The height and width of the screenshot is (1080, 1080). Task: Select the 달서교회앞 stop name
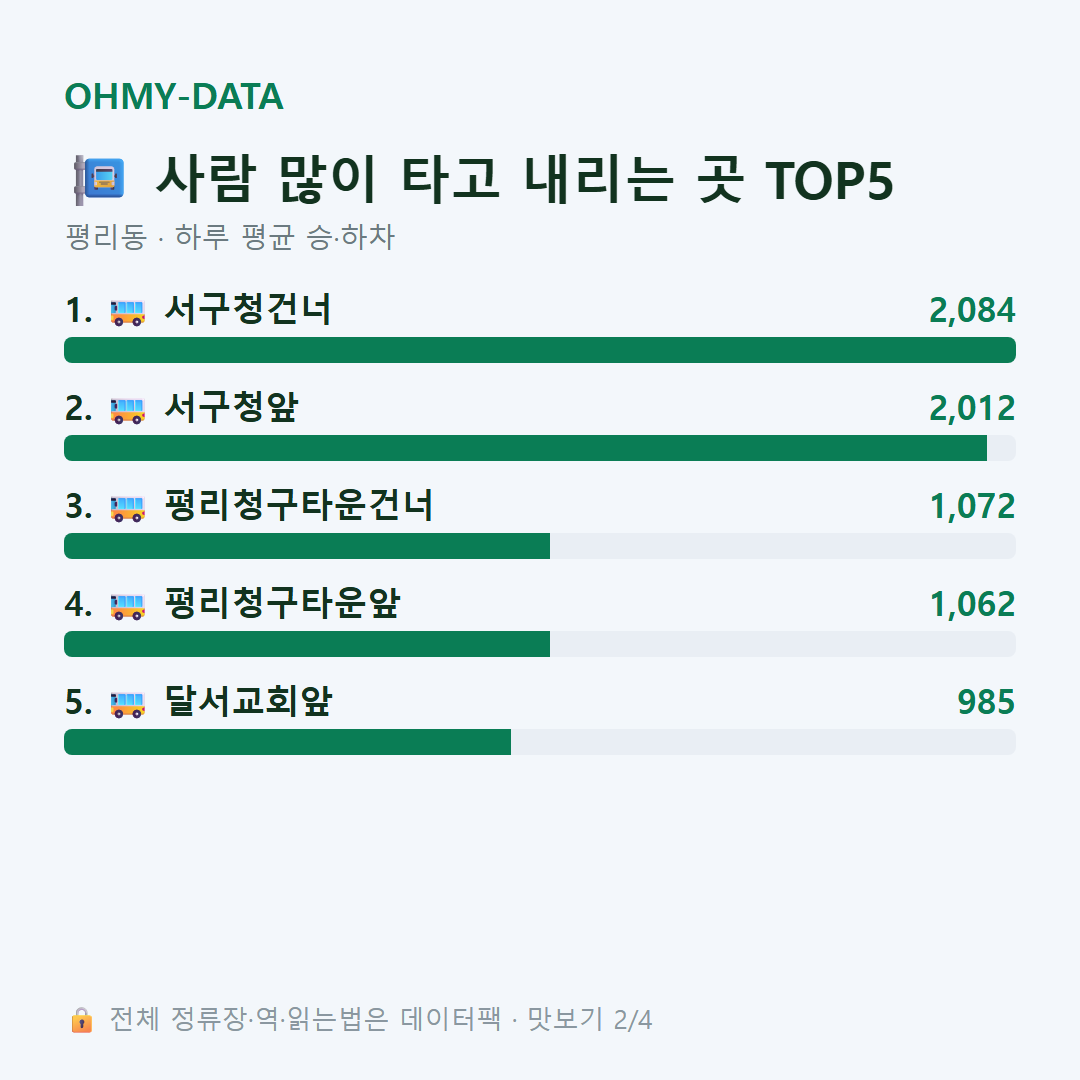pyautogui.click(x=248, y=701)
